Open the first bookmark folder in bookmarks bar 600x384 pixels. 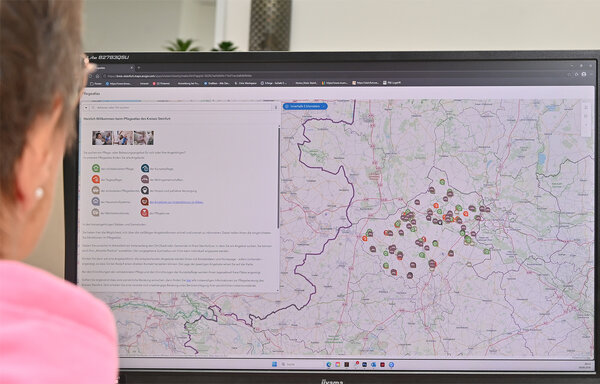click(x=96, y=83)
